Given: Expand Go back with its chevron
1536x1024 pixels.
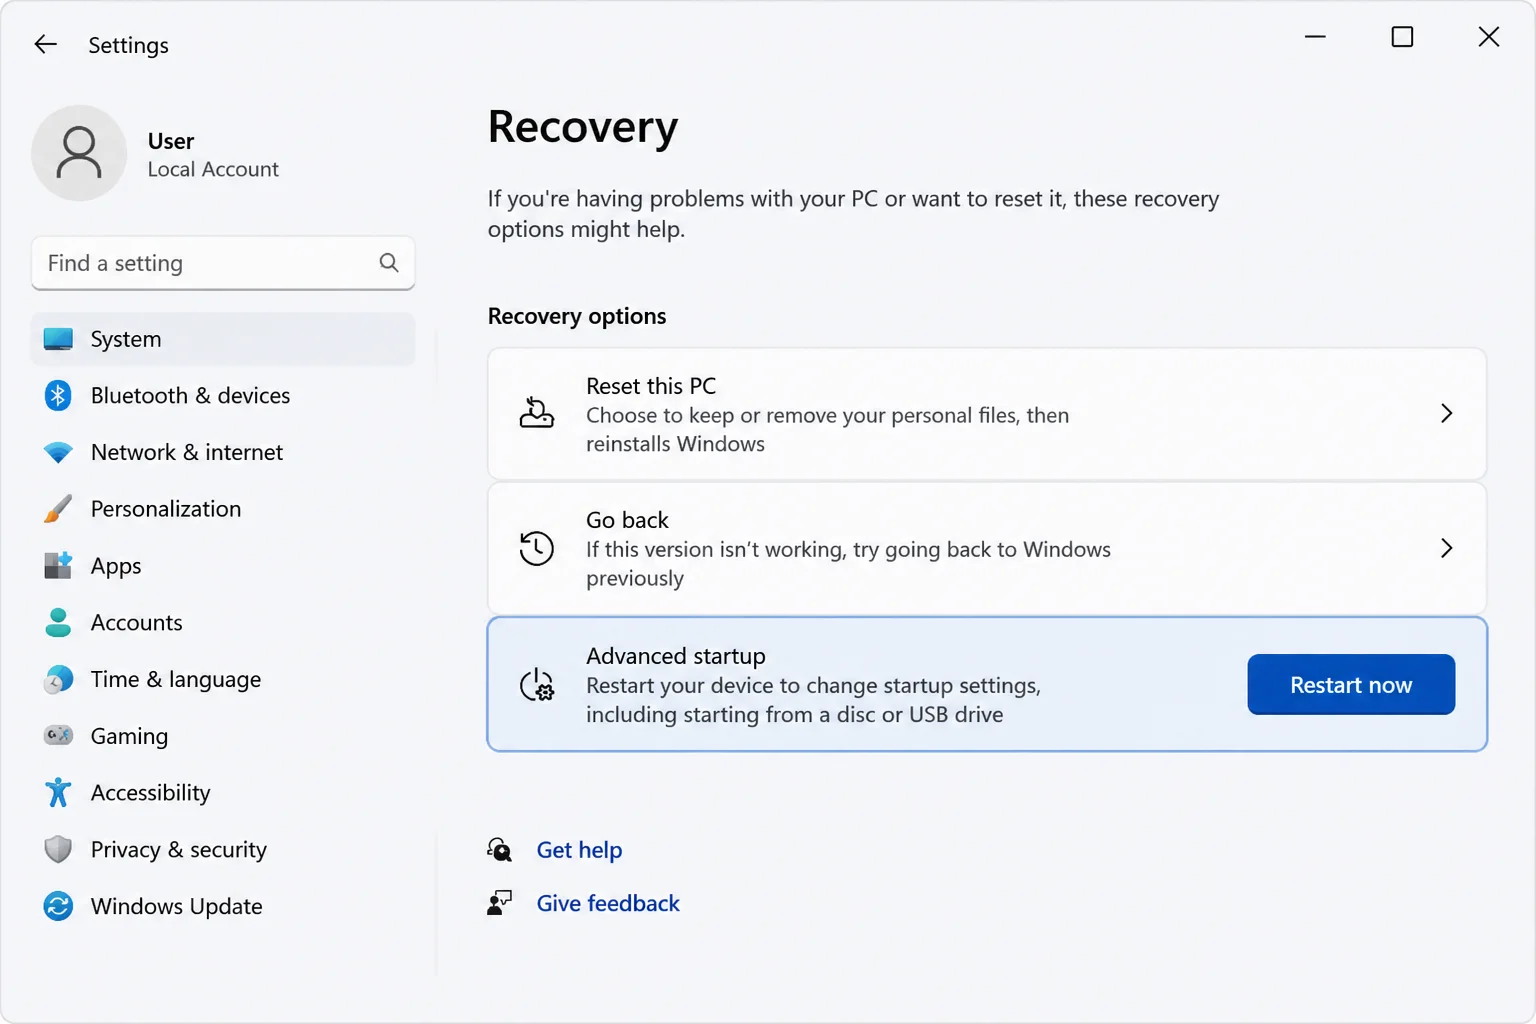Looking at the screenshot, I should coord(1446,548).
